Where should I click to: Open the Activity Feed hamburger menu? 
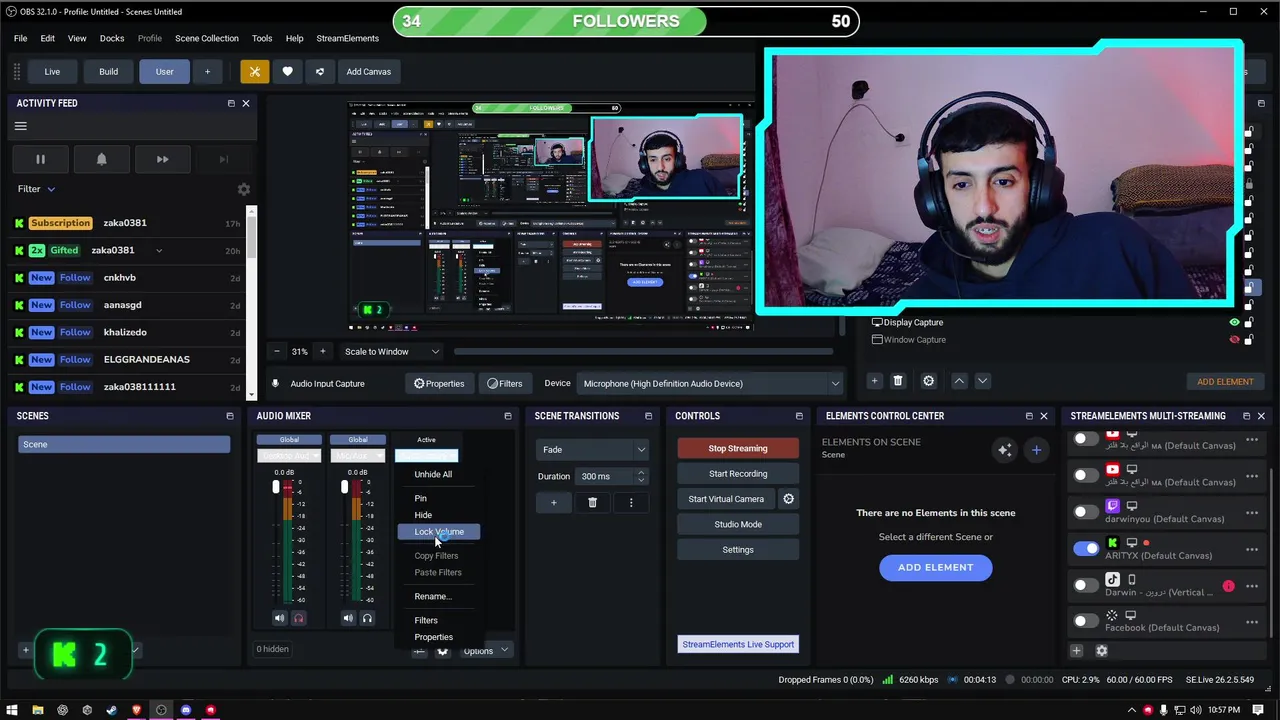(x=20, y=126)
